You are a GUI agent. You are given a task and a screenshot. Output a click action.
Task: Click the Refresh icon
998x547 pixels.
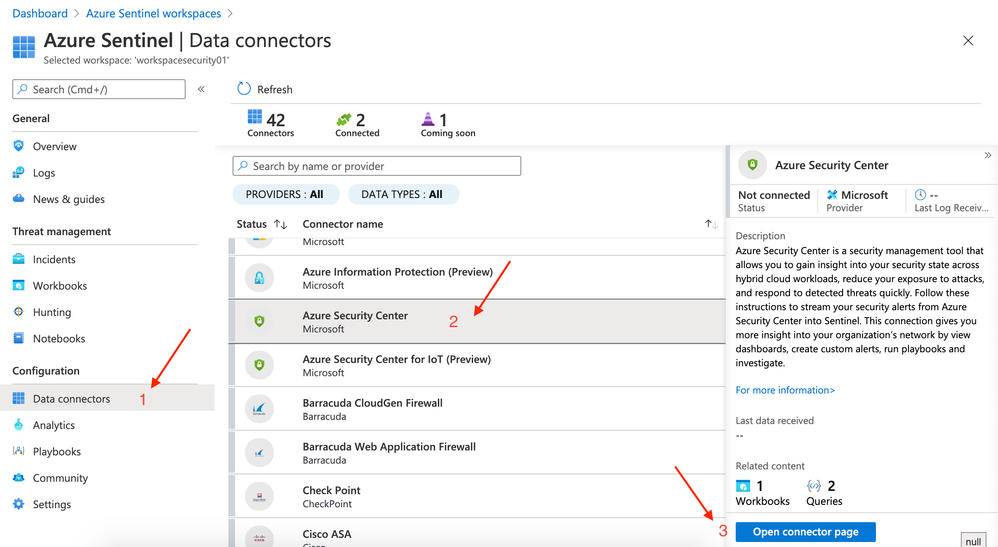244,89
